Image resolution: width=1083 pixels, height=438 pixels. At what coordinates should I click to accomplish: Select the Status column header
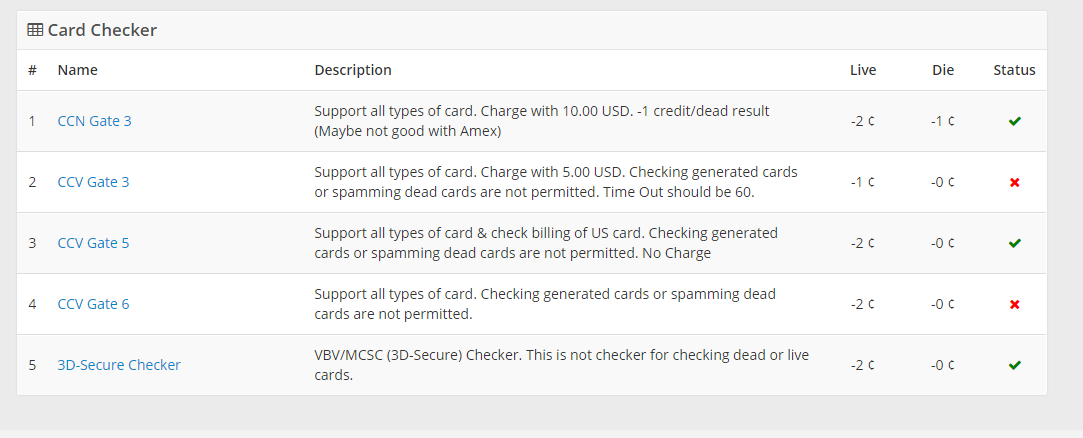(1014, 70)
